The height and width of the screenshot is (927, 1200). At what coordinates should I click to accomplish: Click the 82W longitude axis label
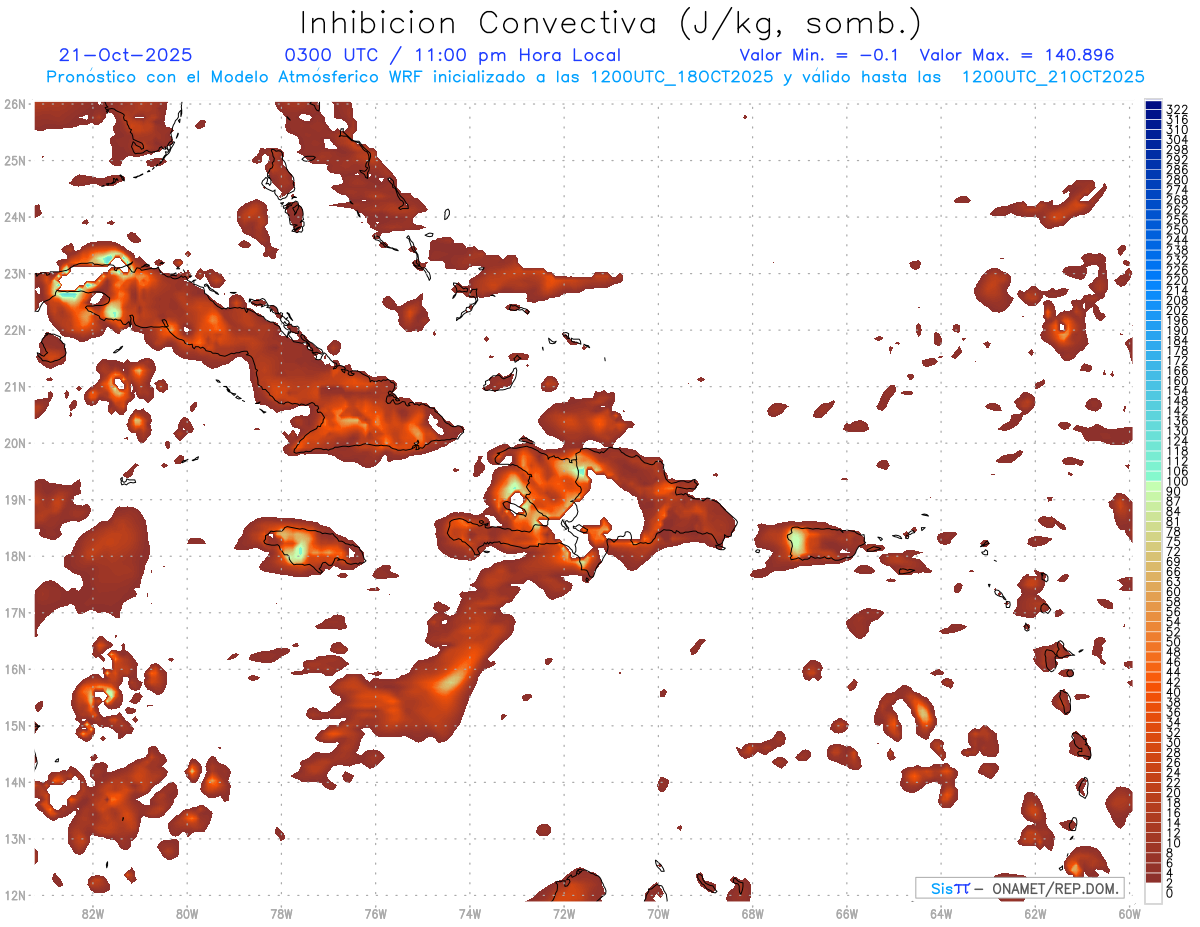point(93,913)
